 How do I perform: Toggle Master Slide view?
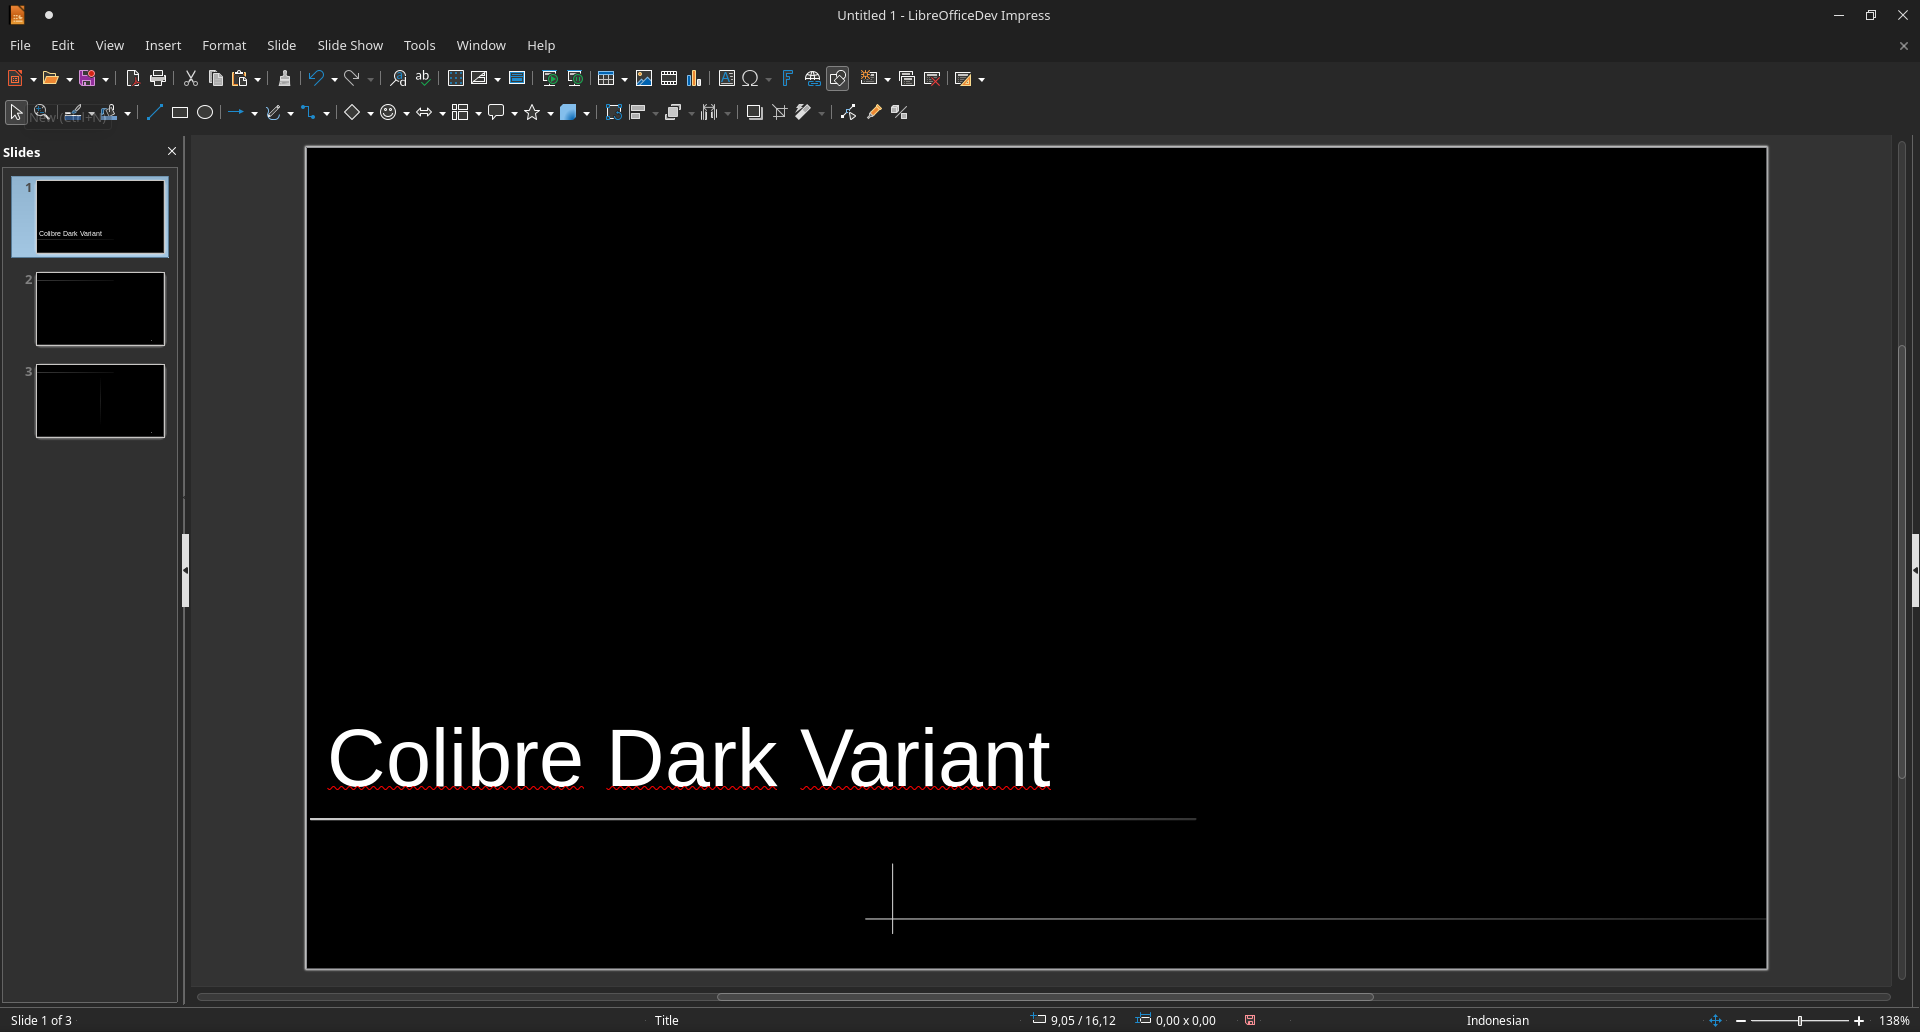(x=517, y=79)
